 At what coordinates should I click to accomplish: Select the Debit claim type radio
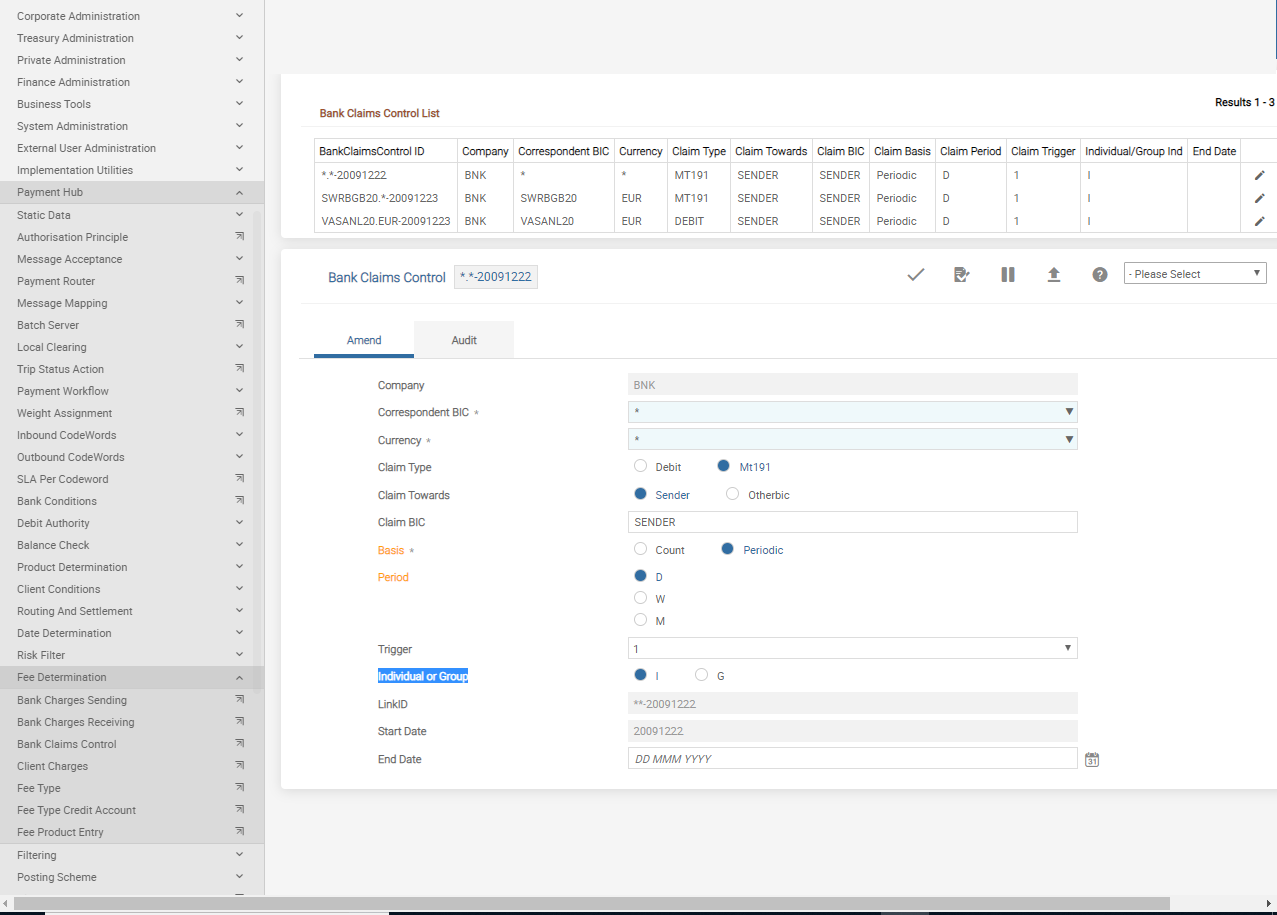click(x=641, y=466)
